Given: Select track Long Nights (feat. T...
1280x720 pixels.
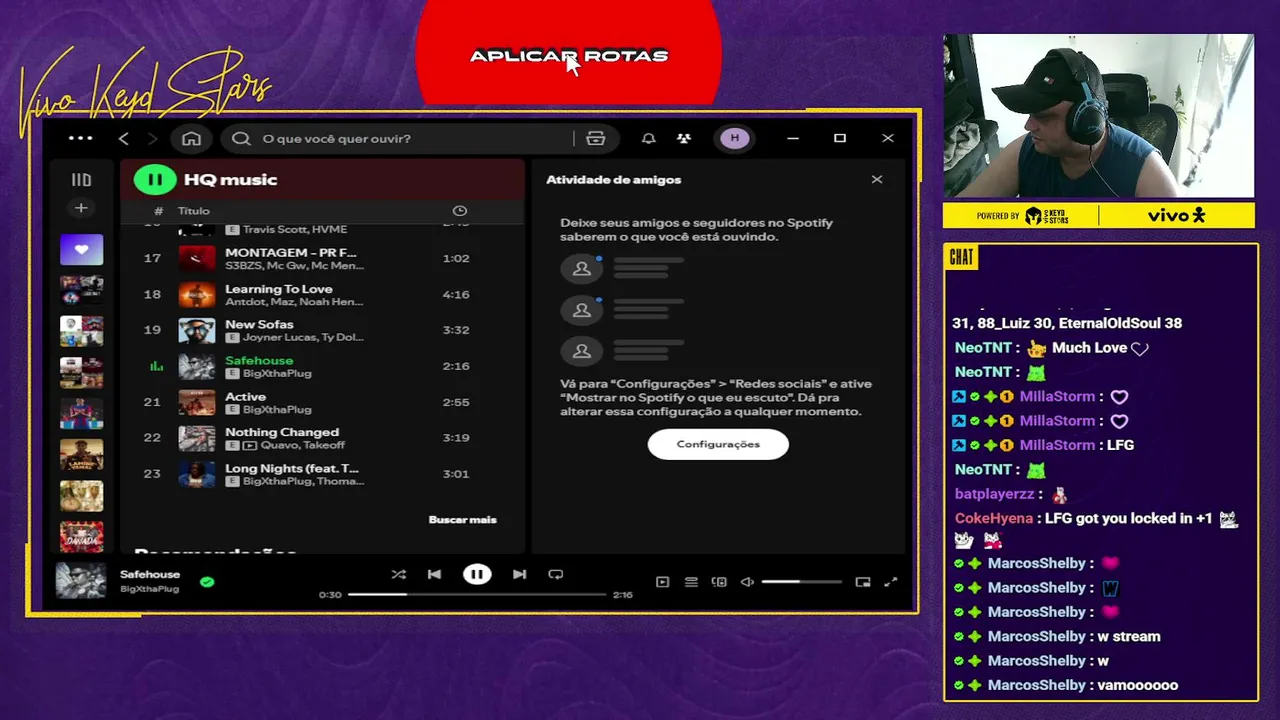Looking at the screenshot, I should [x=322, y=474].
